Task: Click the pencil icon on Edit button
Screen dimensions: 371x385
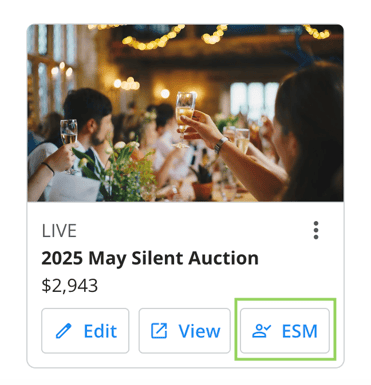Action: 63,331
